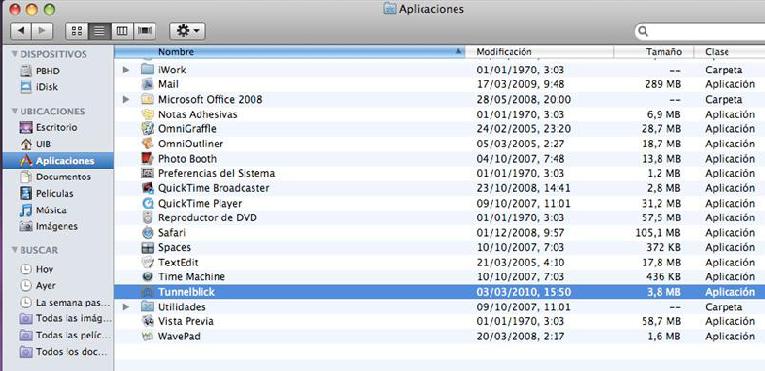Open Escritorio in sidebar
765x371 pixels.
tap(48, 127)
